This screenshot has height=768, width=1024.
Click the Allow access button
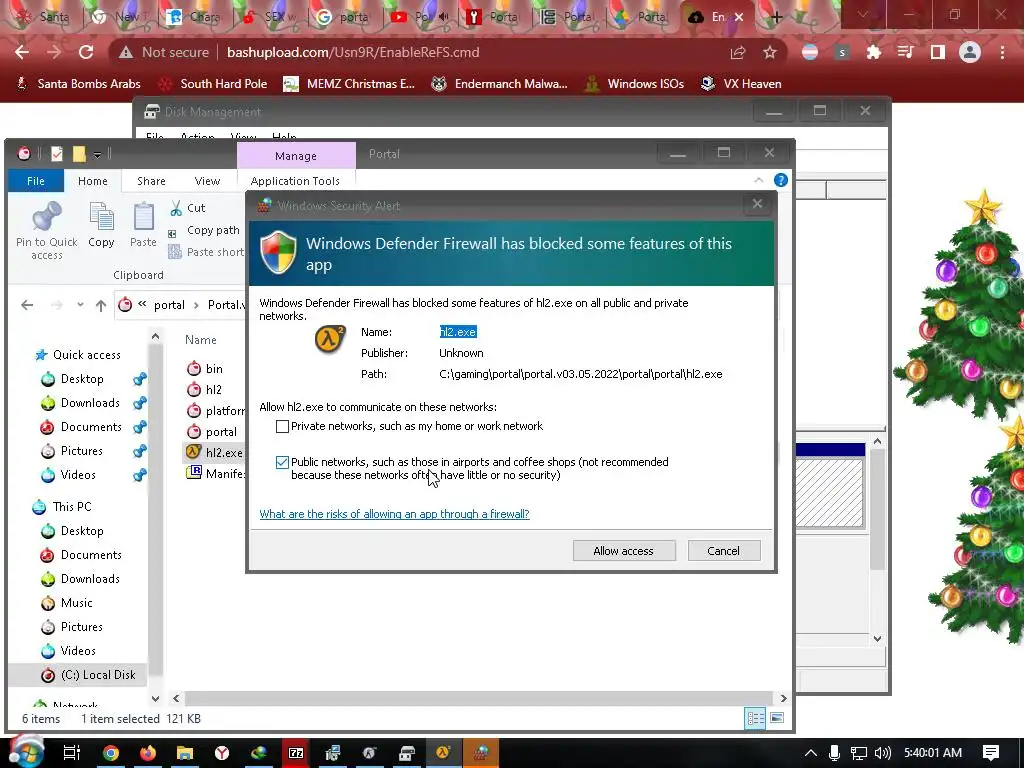(x=624, y=551)
